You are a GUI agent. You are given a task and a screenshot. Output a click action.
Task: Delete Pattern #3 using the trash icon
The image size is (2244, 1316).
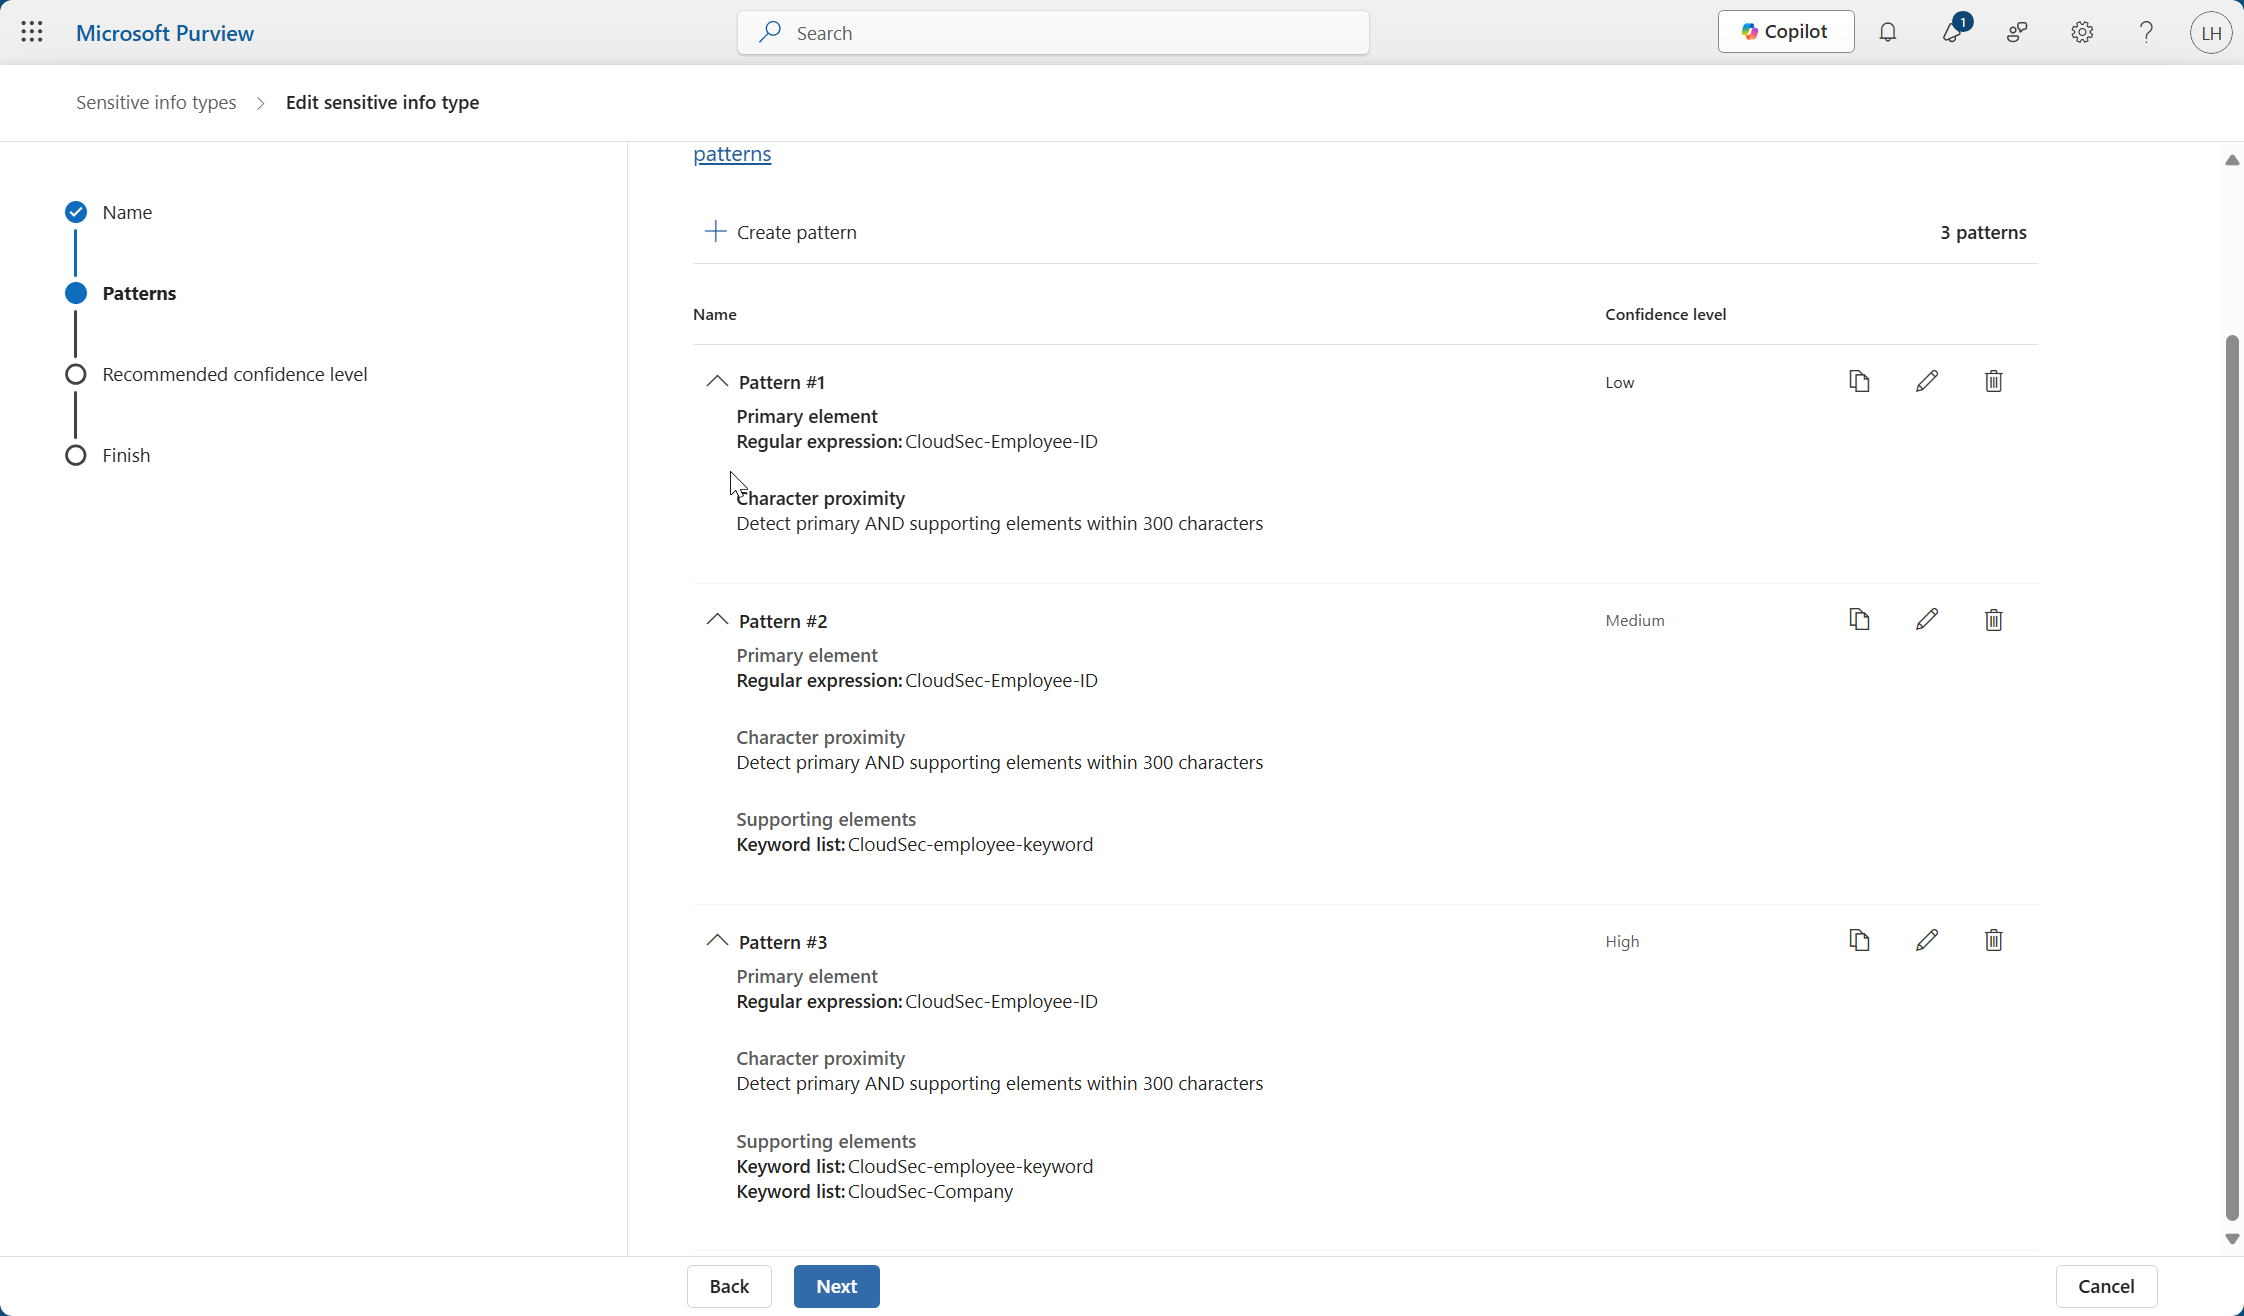click(x=1993, y=941)
